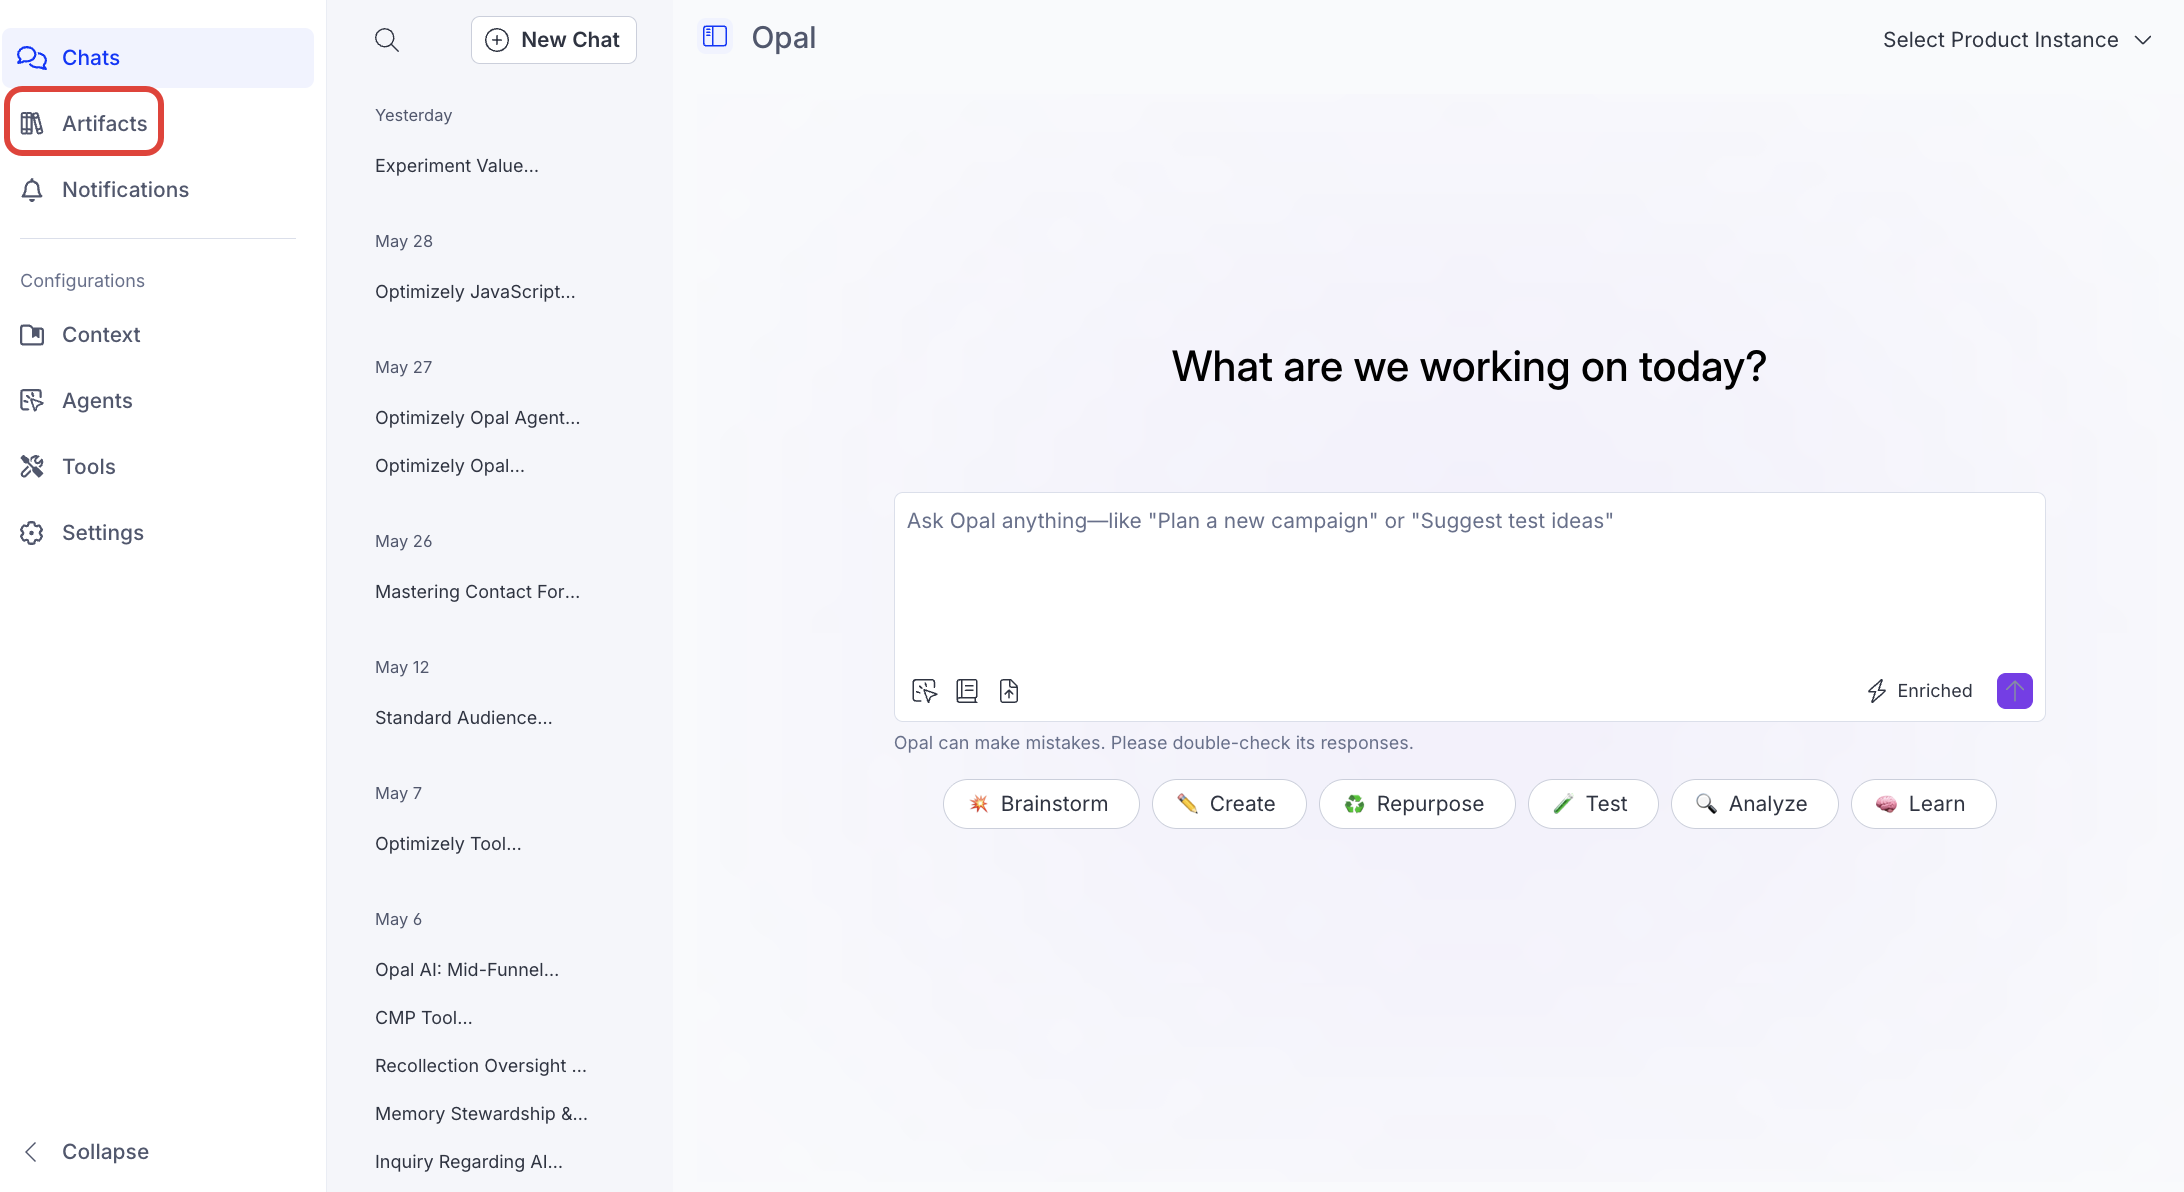This screenshot has width=2184, height=1192.
Task: Click the lightning bolt Enriched icon
Action: point(1877,691)
